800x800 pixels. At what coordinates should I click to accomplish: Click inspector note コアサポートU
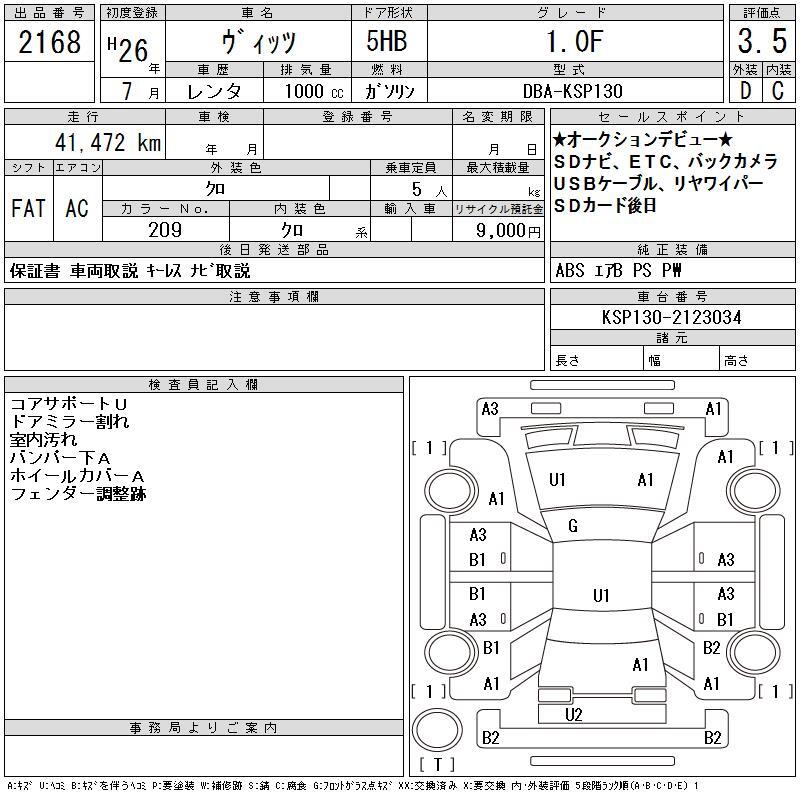68,404
